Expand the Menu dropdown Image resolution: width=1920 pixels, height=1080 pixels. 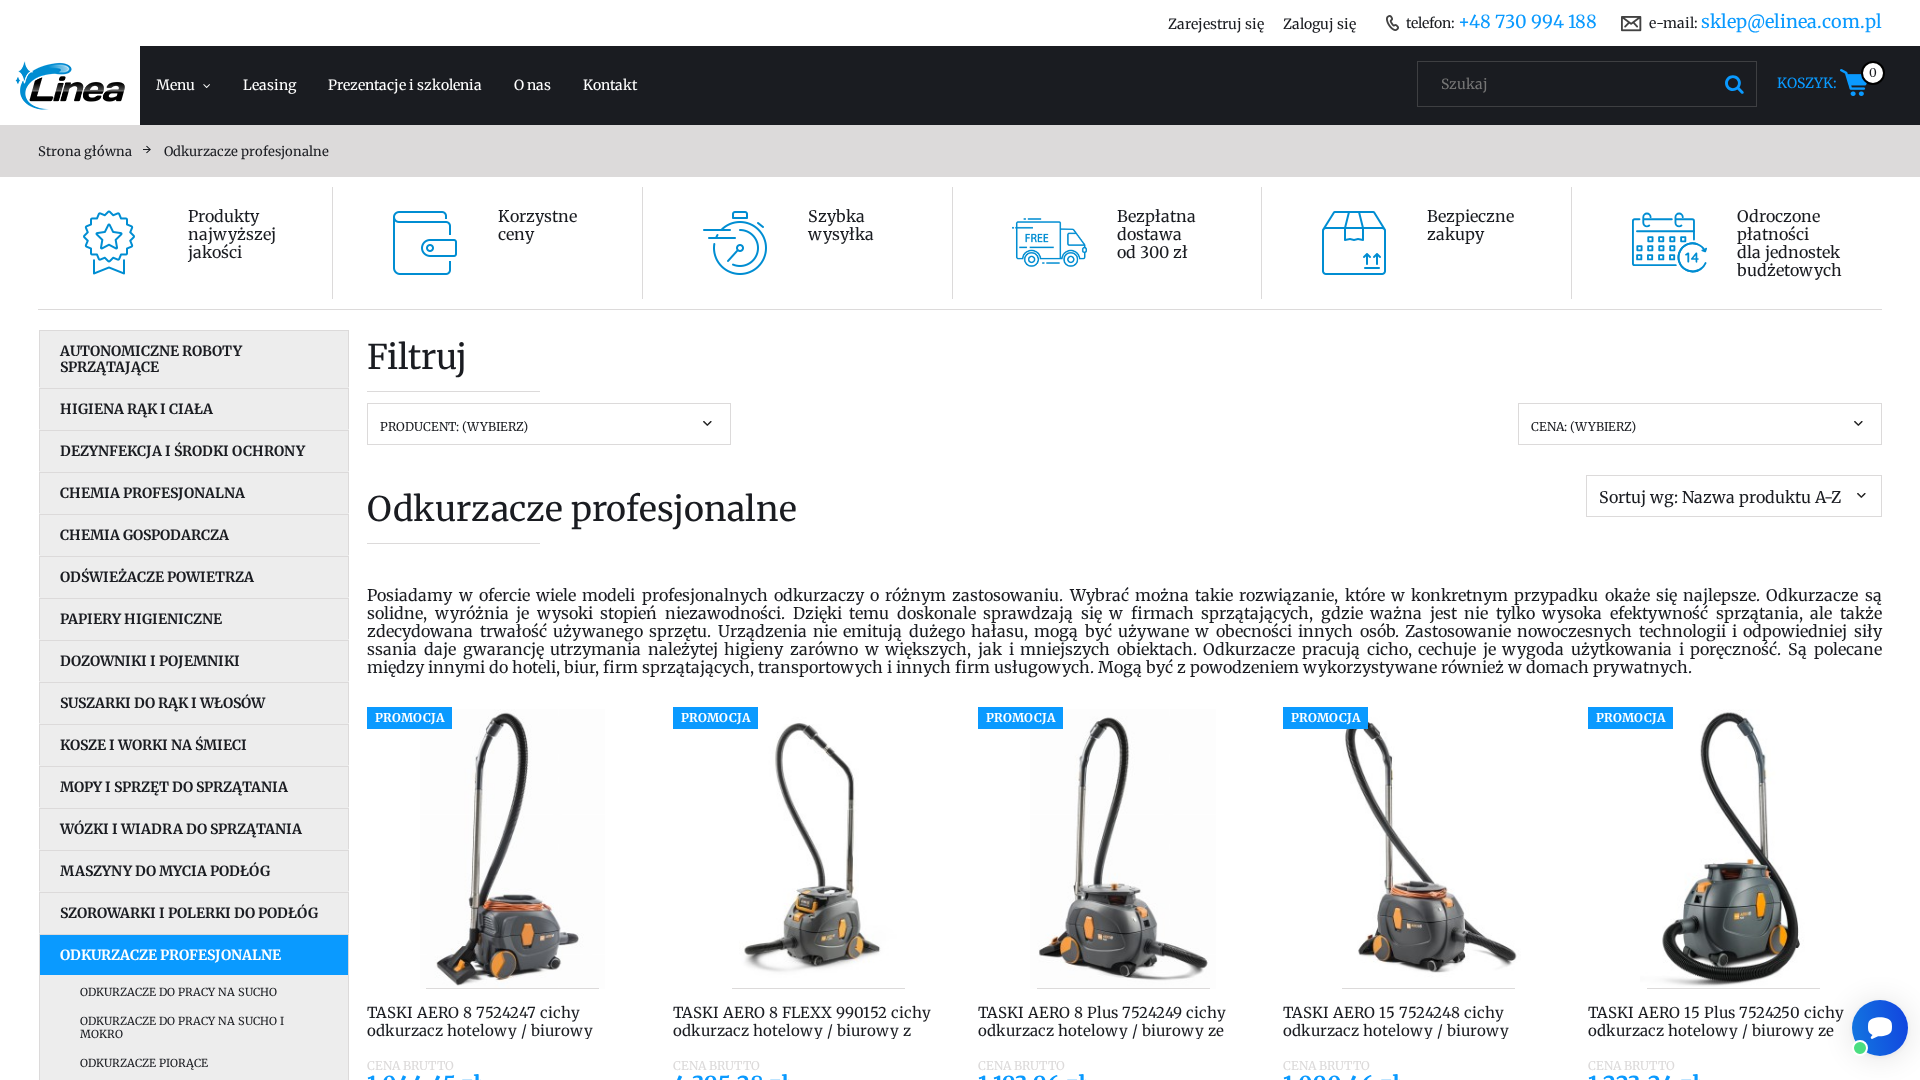(183, 85)
